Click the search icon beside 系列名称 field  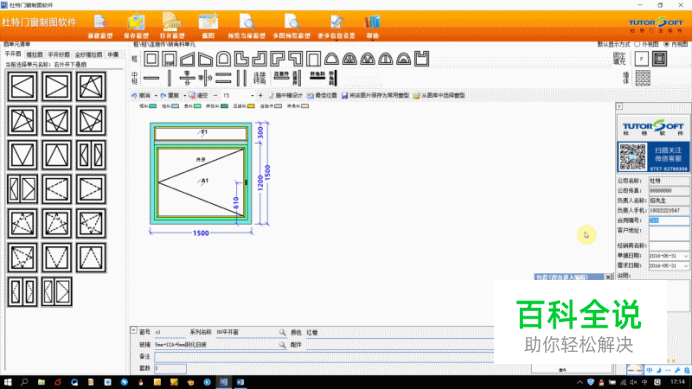coord(282,332)
